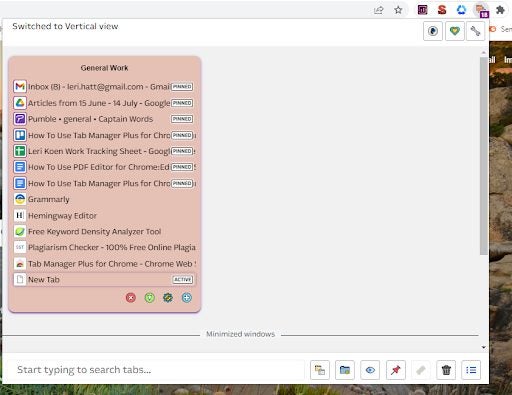Select the Gmail Inbox tab
The image size is (512, 395).
pos(104,87)
